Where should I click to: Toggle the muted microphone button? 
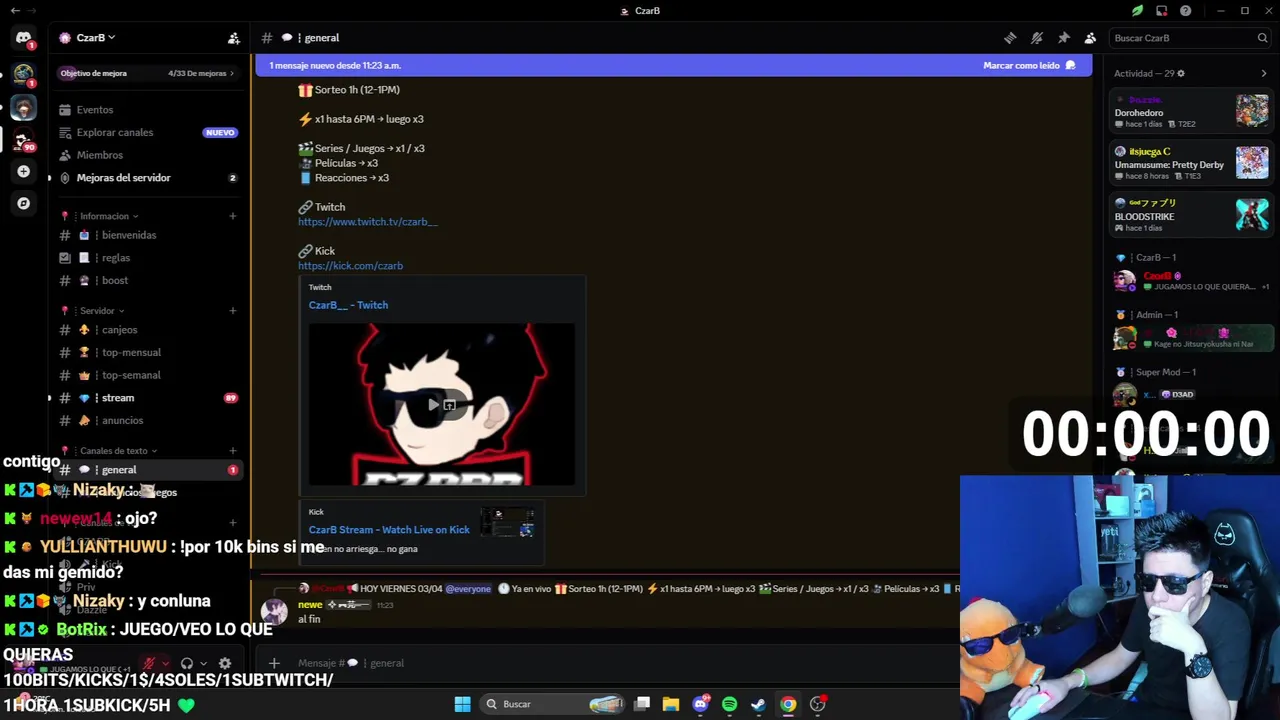click(x=149, y=663)
